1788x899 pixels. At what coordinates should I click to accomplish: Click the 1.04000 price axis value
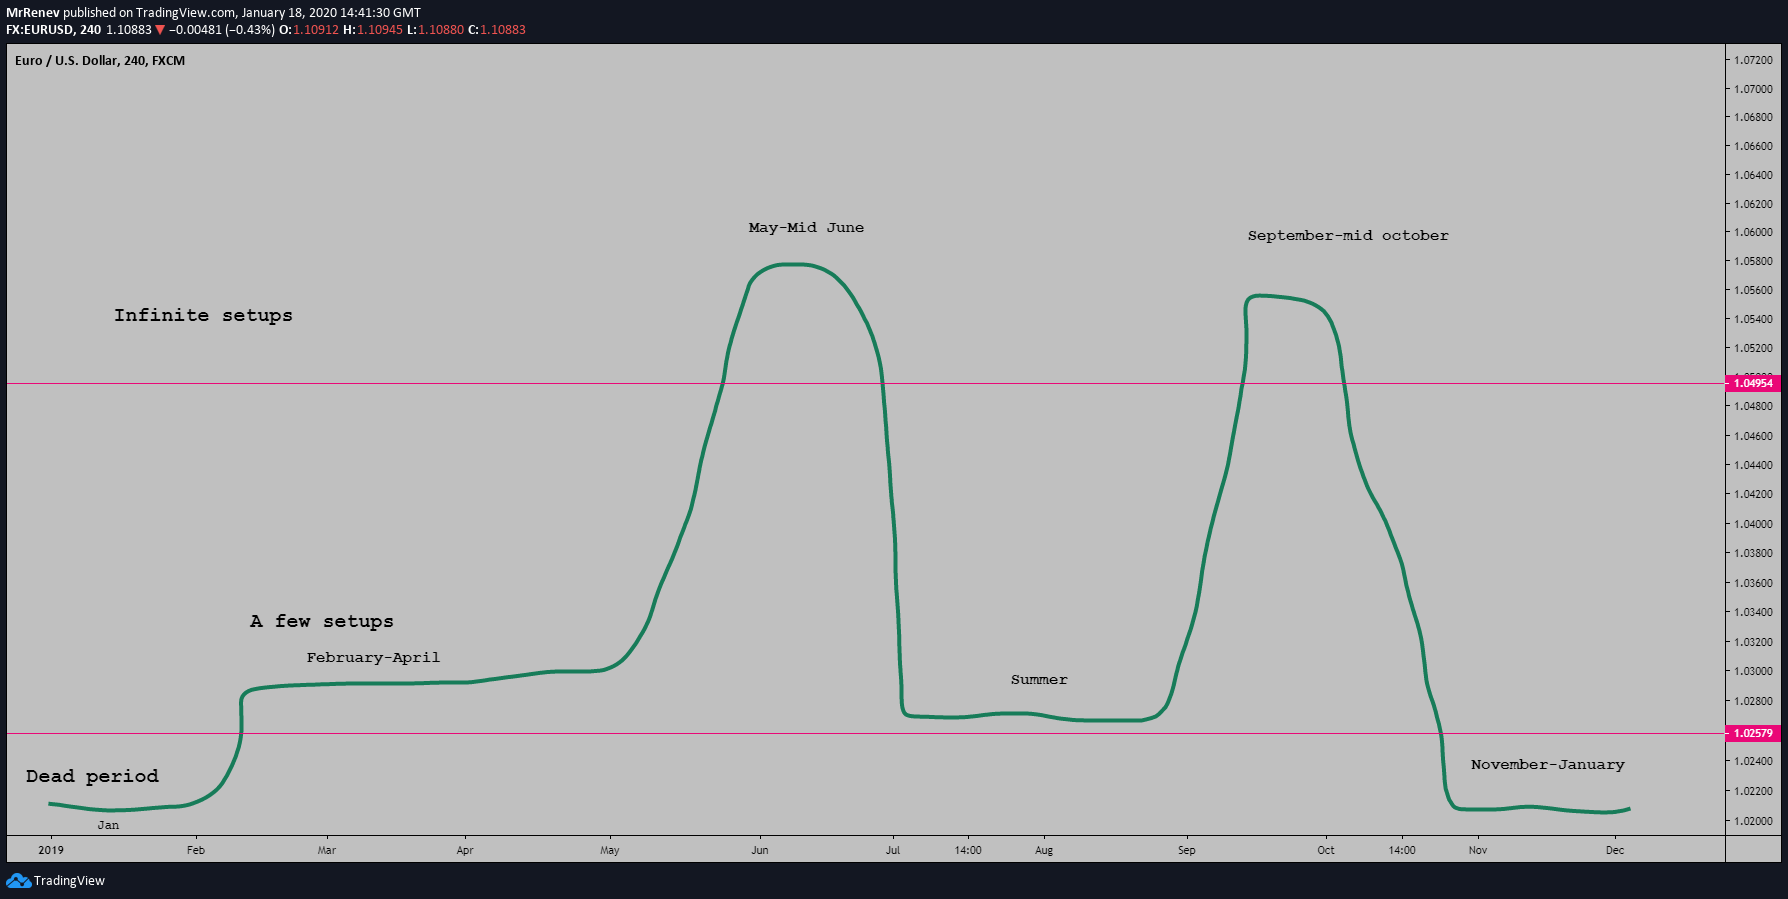pyautogui.click(x=1754, y=524)
